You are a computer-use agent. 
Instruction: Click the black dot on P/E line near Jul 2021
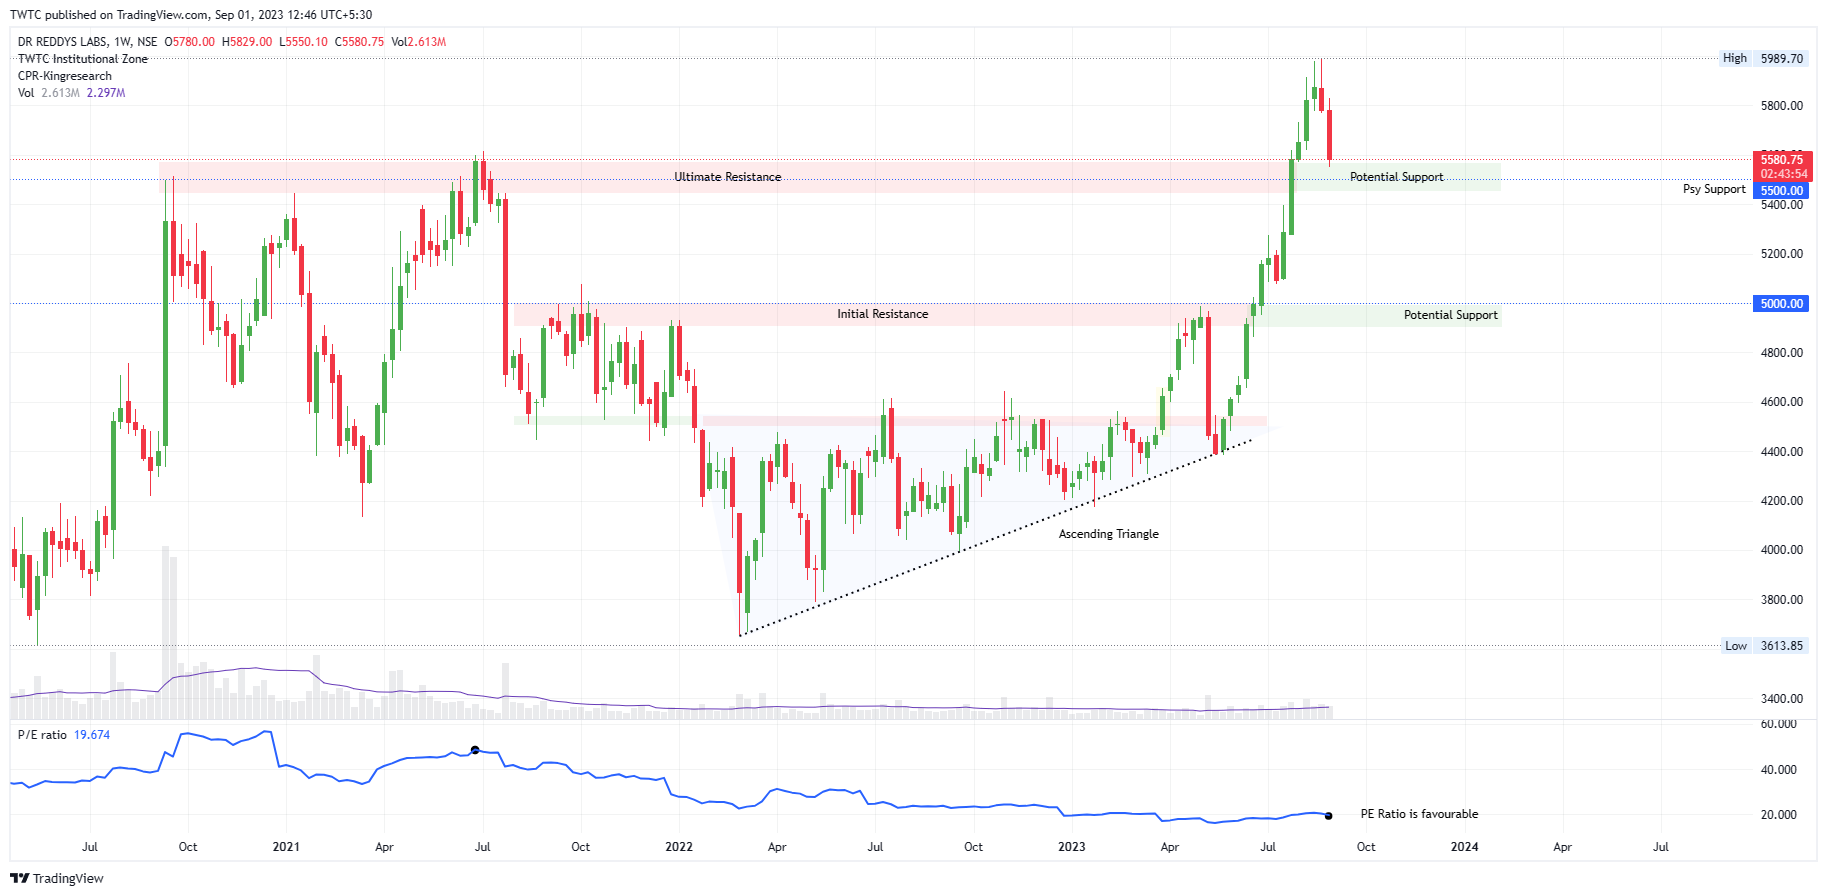click(x=475, y=750)
